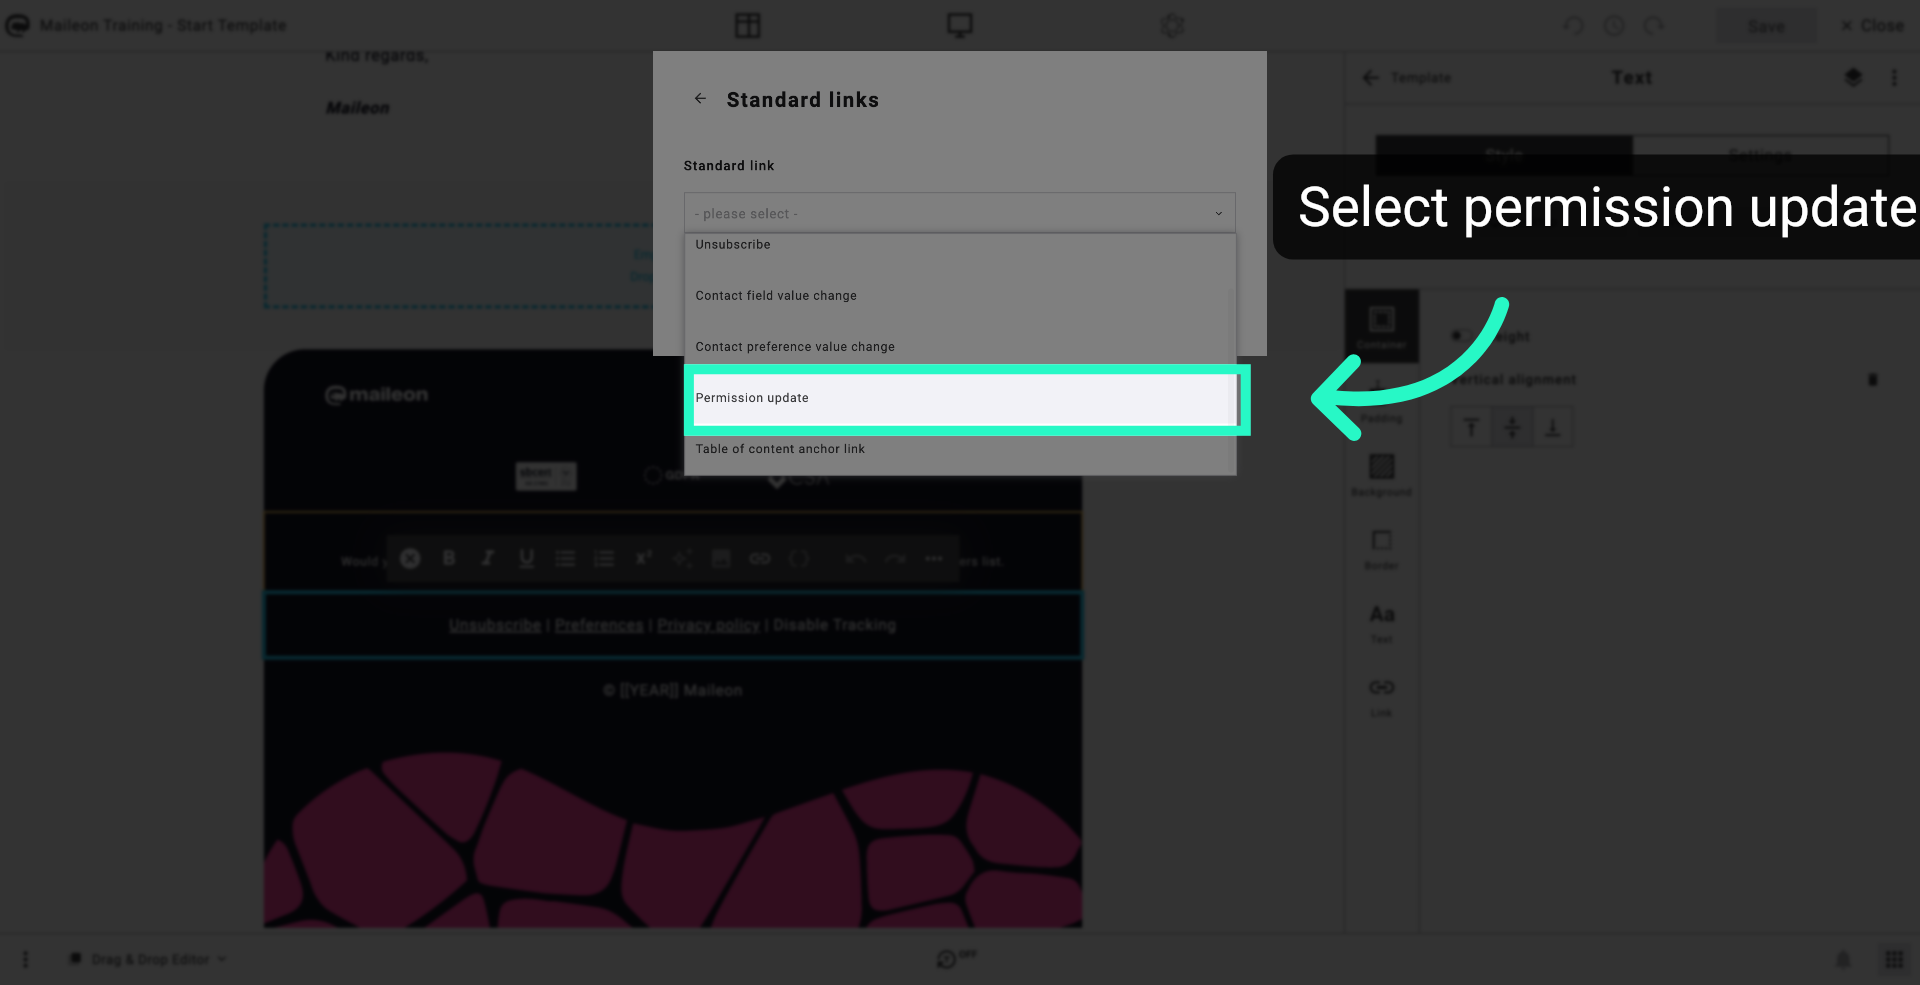The width and height of the screenshot is (1920, 985).
Task: Open notifications bell in bottom bar
Action: coord(1843,959)
